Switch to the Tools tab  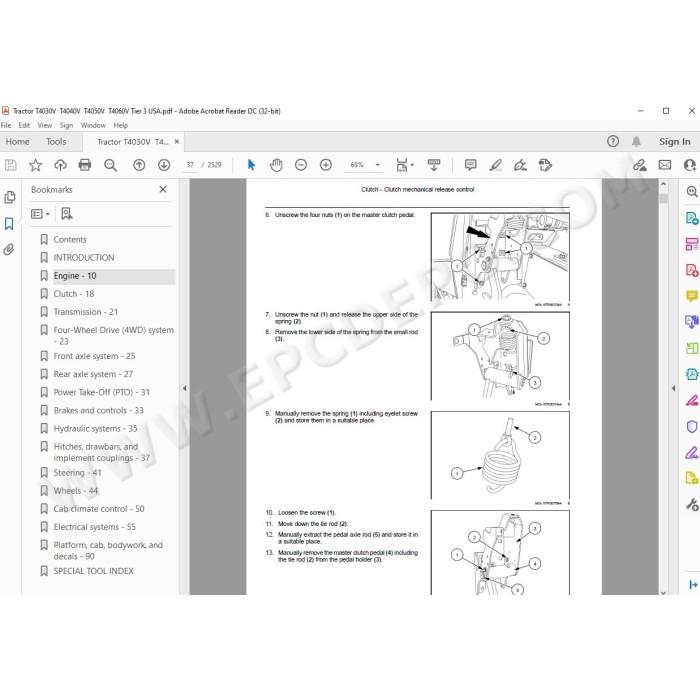pos(56,142)
